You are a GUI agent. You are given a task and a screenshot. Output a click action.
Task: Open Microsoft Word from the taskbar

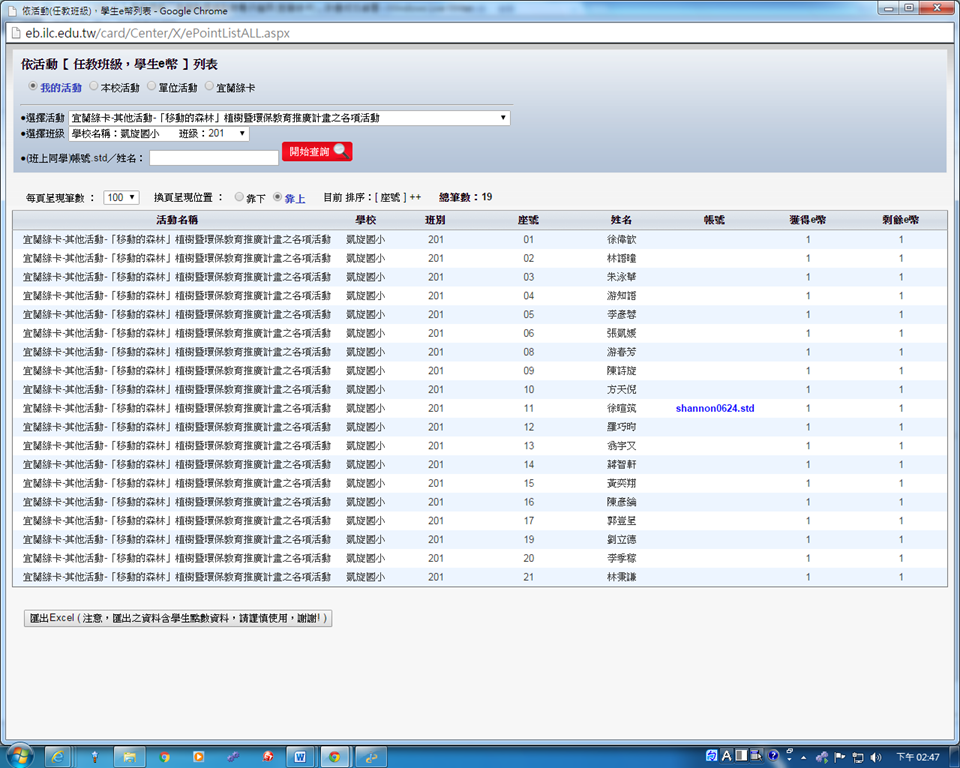click(x=300, y=756)
